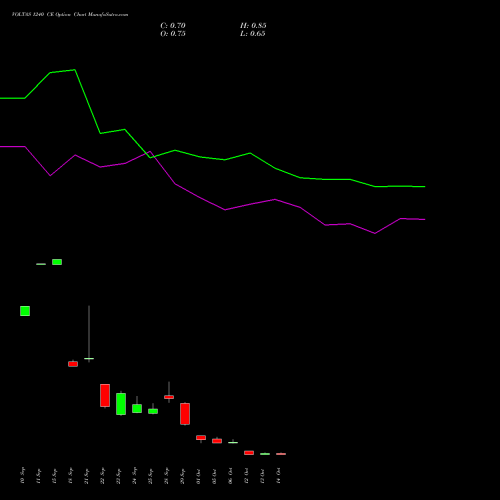500x500 pixels.
Task: Click the high value H: 0.85
Action: pyautogui.click(x=253, y=26)
